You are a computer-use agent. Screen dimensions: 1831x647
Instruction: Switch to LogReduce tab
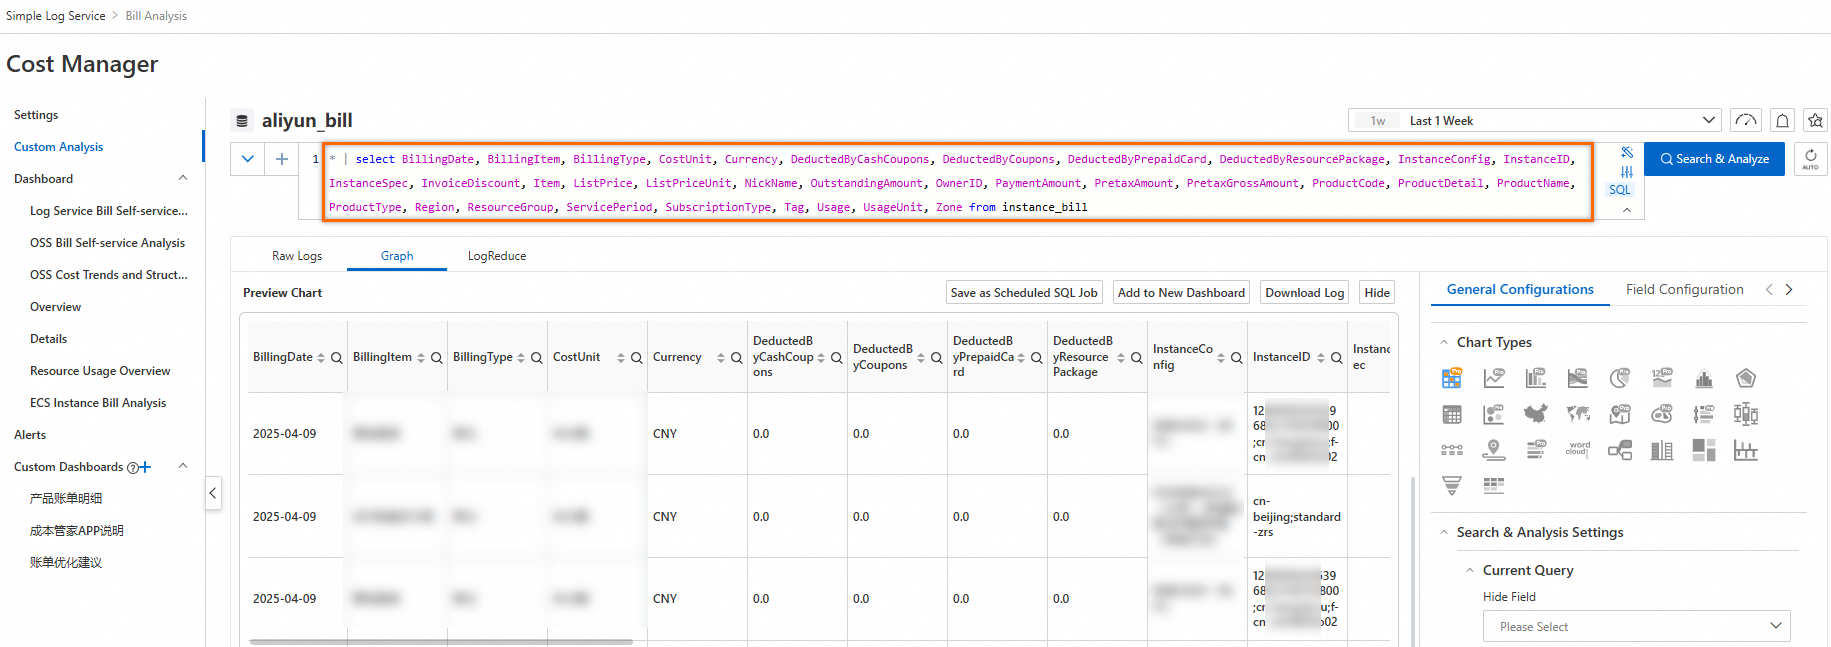[497, 256]
